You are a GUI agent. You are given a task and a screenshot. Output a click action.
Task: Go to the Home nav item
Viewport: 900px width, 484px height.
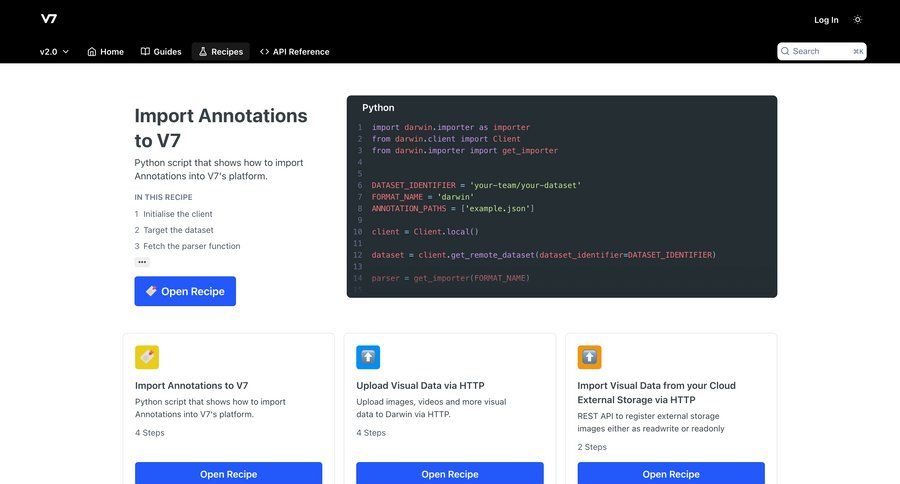[x=106, y=52]
